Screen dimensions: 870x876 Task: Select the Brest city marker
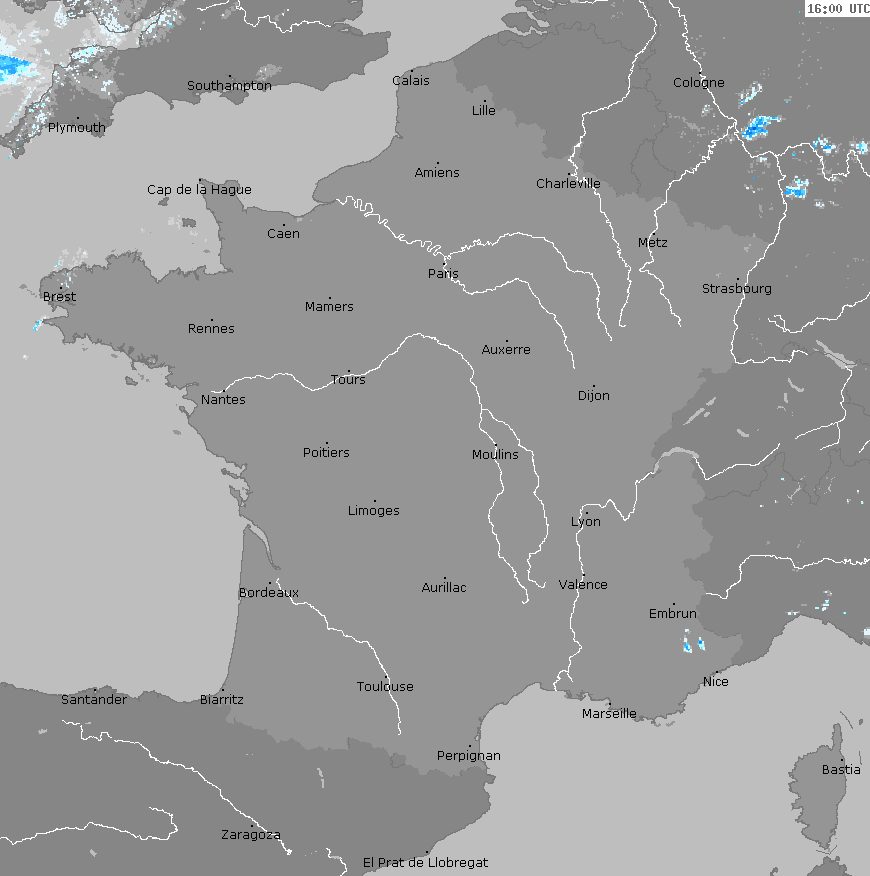[60, 287]
